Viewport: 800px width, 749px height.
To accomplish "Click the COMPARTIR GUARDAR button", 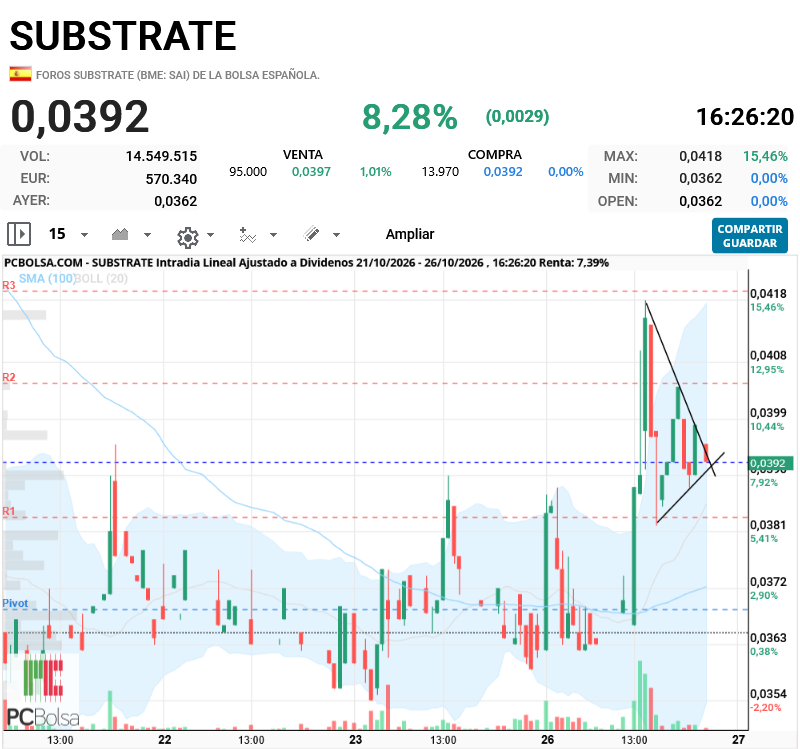I will click(x=749, y=236).
